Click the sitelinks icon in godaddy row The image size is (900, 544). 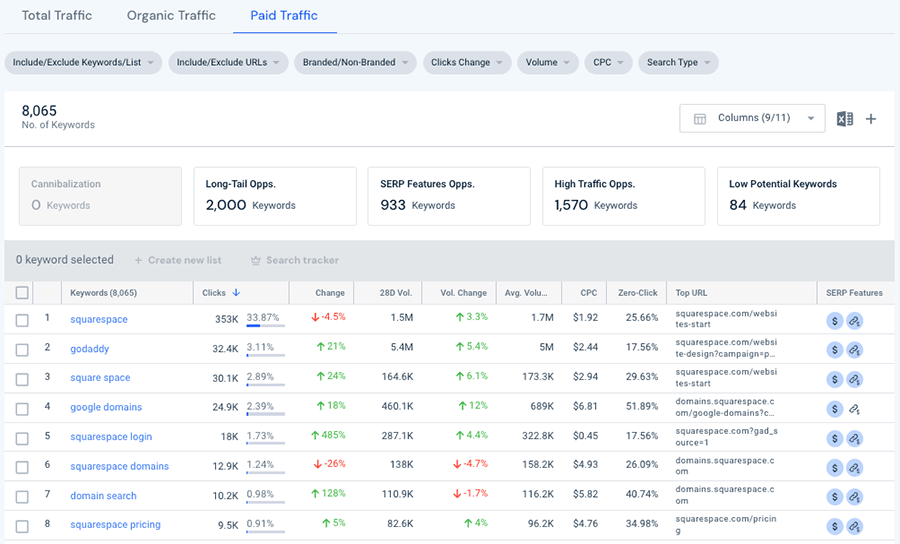pyautogui.click(x=855, y=350)
